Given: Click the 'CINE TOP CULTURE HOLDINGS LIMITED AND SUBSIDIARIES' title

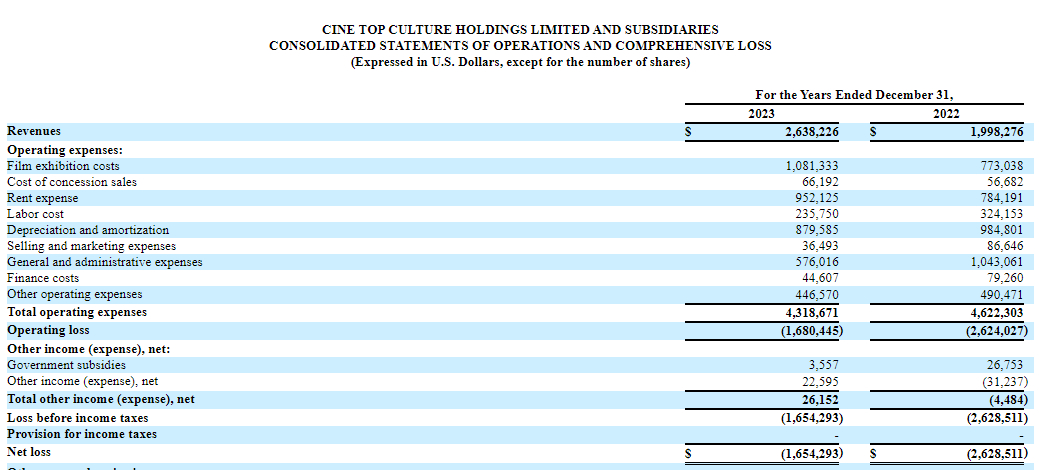Looking at the screenshot, I should pos(520,30).
